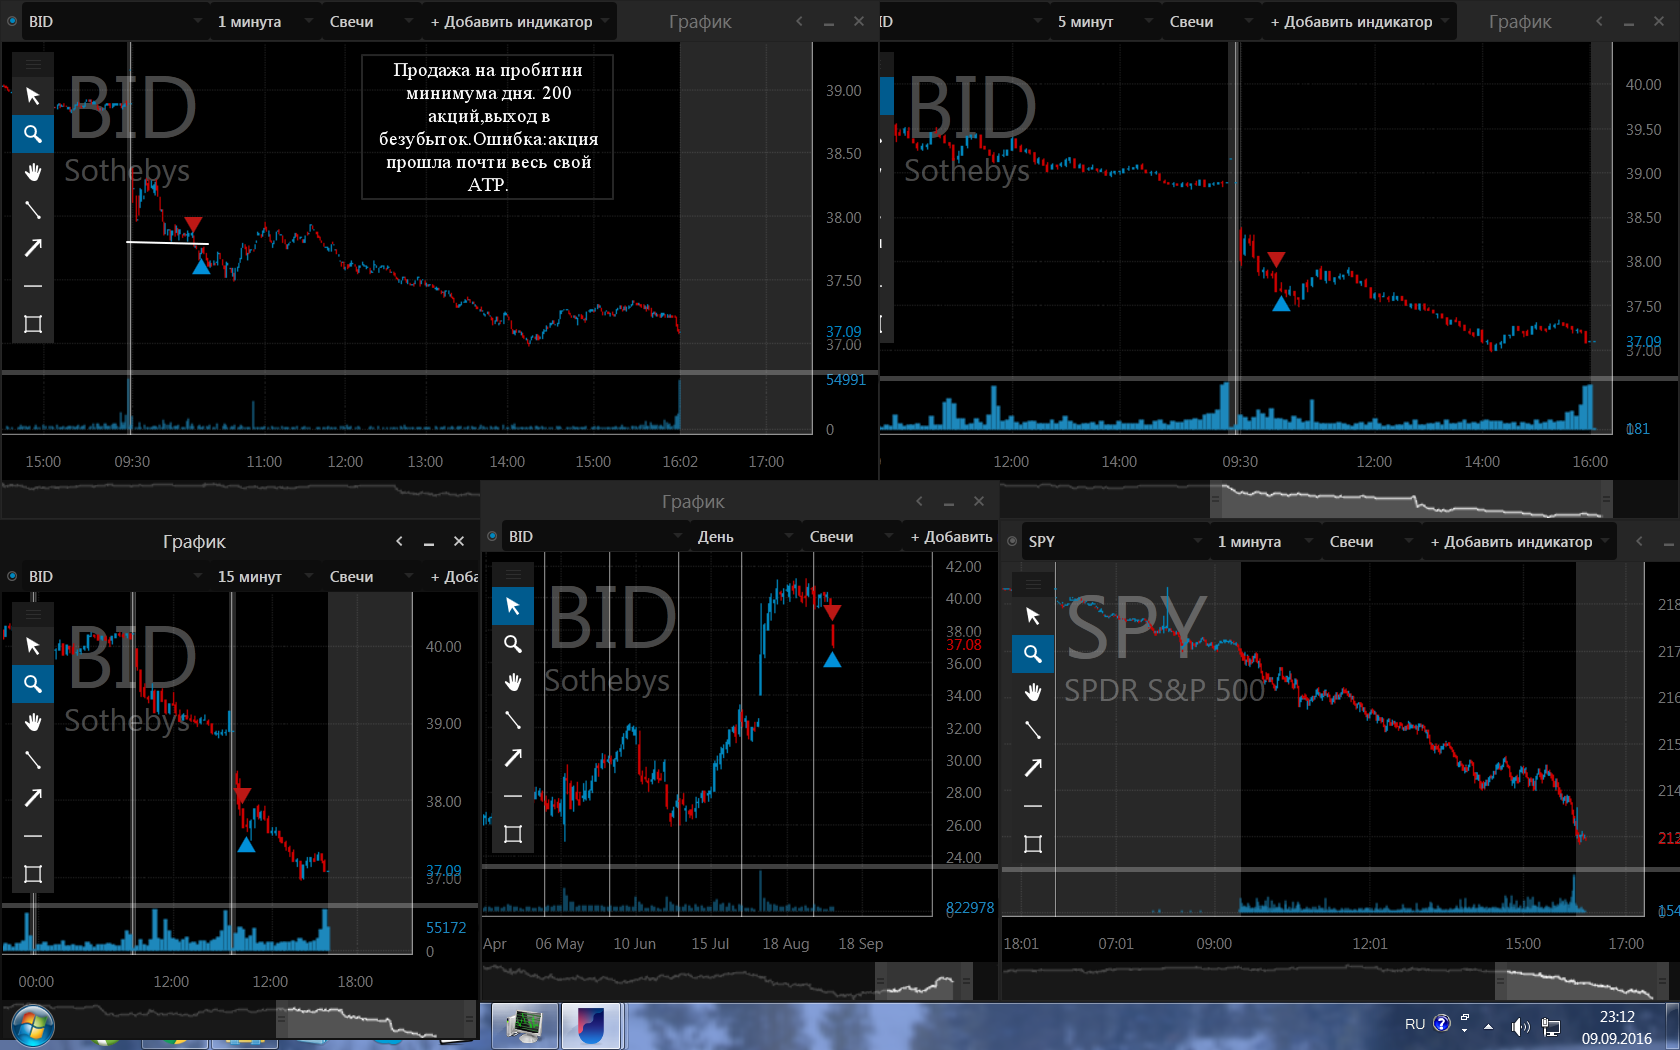Toggle the link dot beside BID in the 1-minute chart

pyautogui.click(x=13, y=21)
